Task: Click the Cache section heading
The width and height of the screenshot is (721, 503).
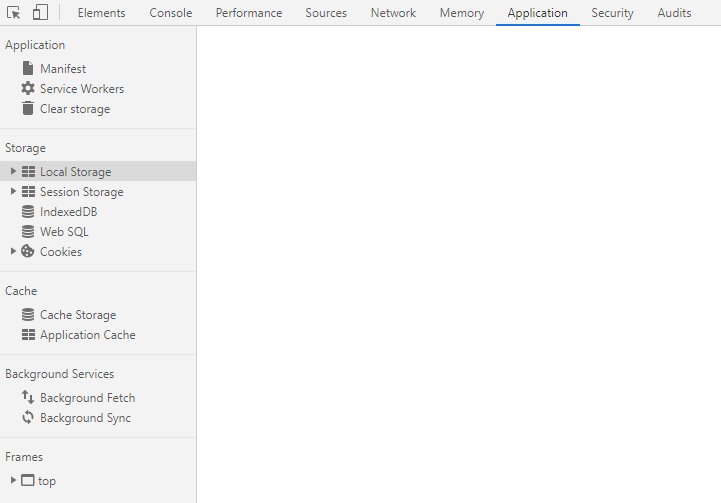Action: tap(21, 291)
